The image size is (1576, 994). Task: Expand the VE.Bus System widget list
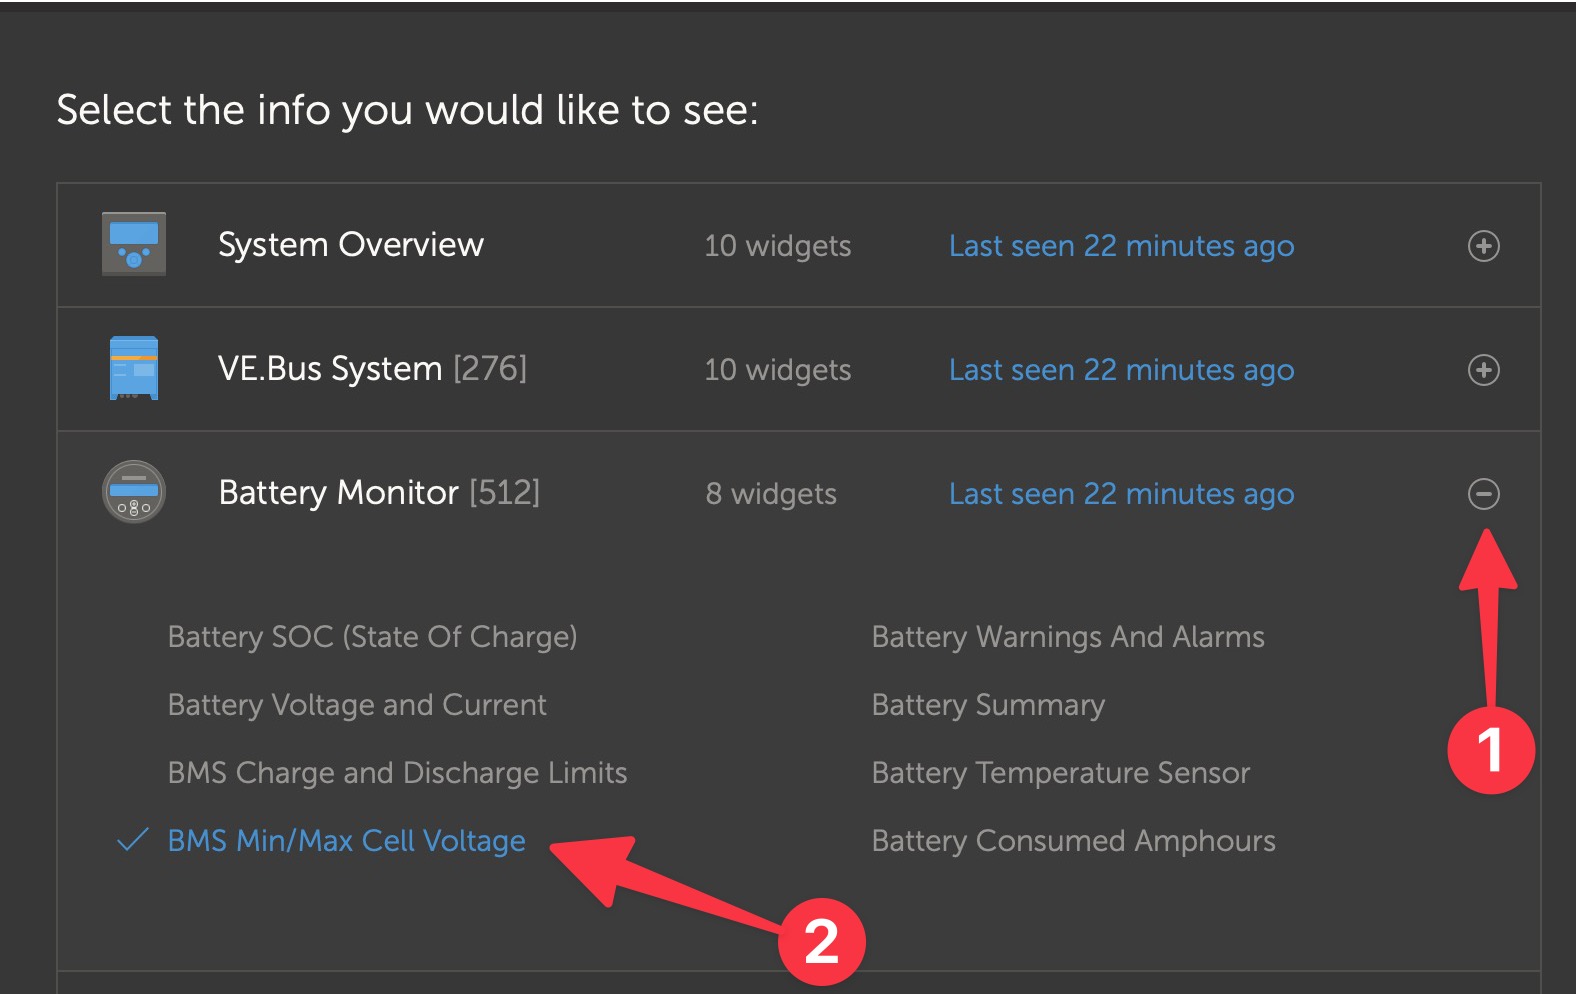click(1483, 370)
